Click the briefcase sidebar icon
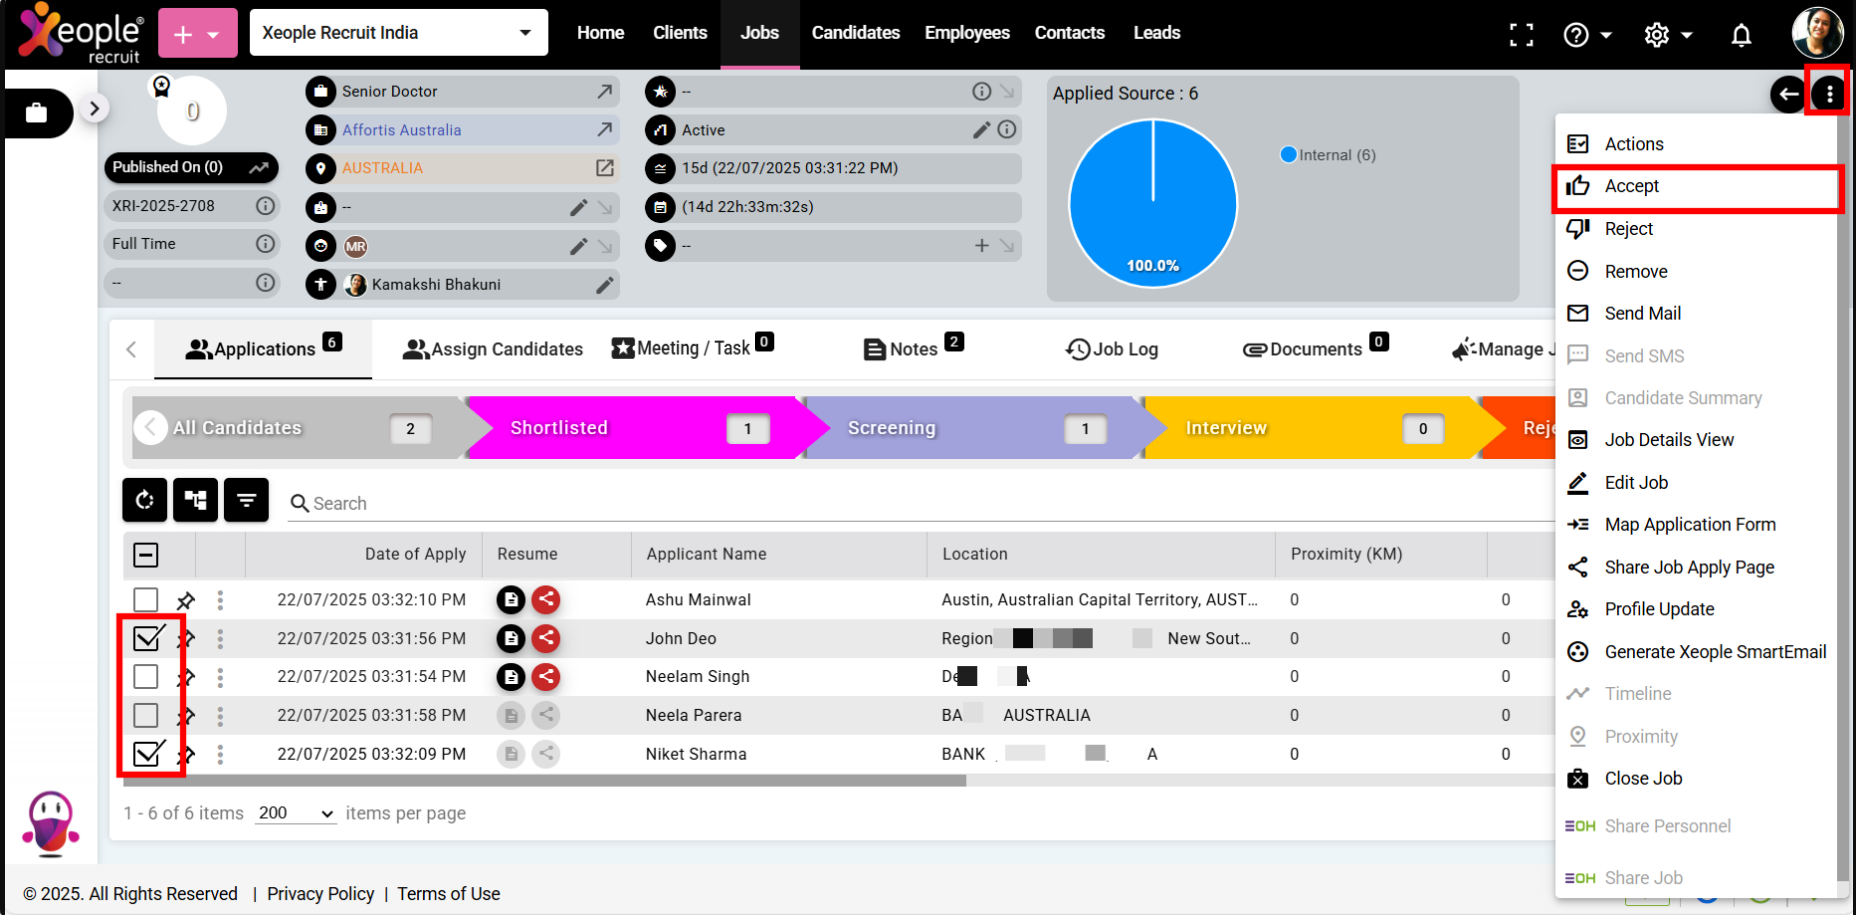The width and height of the screenshot is (1856, 915). (37, 113)
